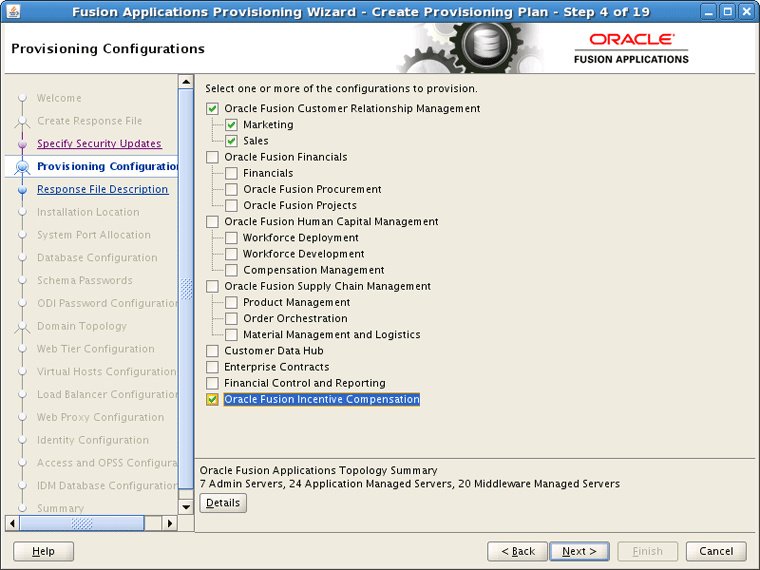
Task: Click the Create Response File step label
Action: tap(90, 121)
